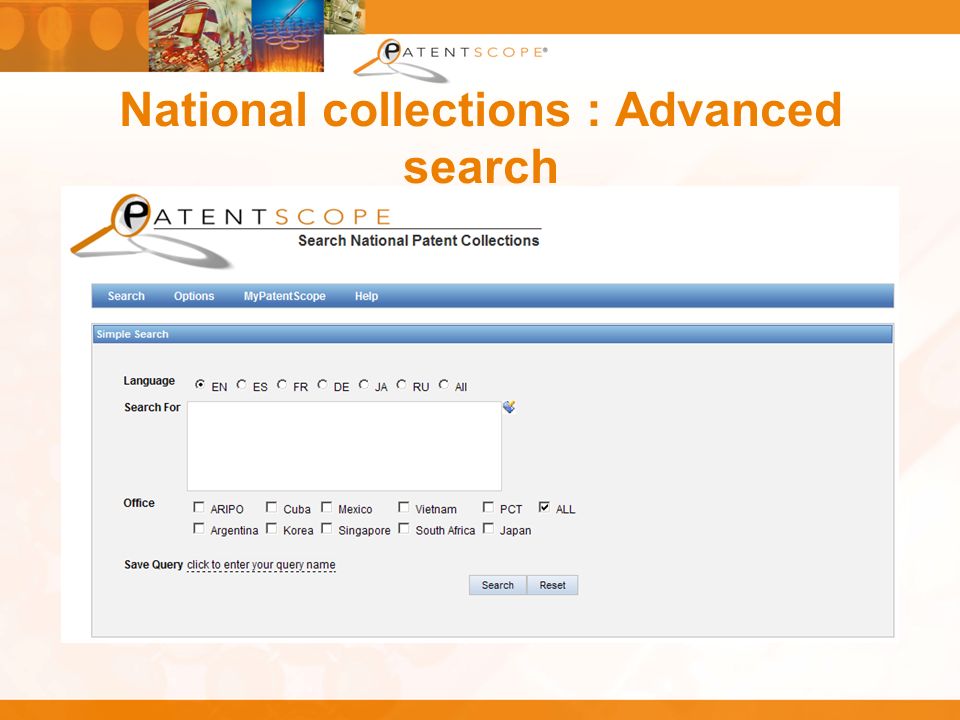The width and height of the screenshot is (960, 720).
Task: Click the 'Search National Patent Collections' heading
Action: point(419,241)
